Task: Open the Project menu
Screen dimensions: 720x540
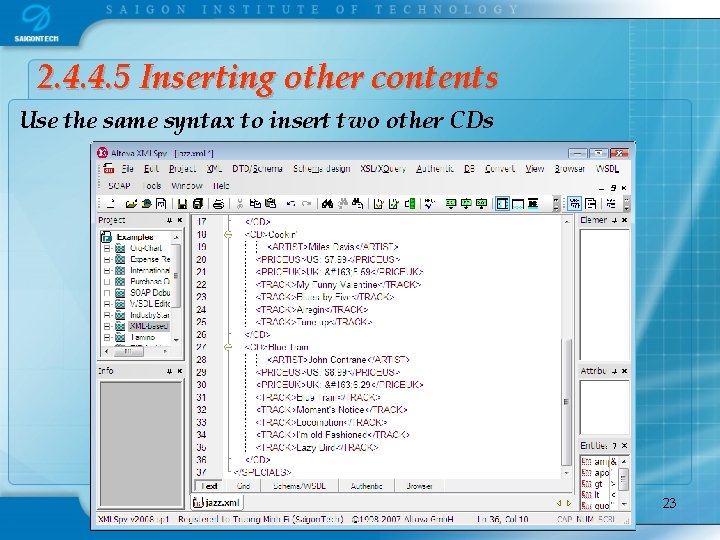Action: [x=182, y=169]
